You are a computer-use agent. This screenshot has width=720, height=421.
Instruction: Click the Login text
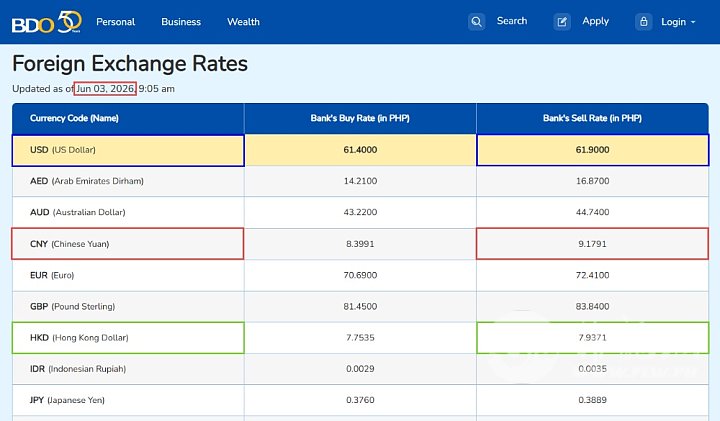point(673,22)
